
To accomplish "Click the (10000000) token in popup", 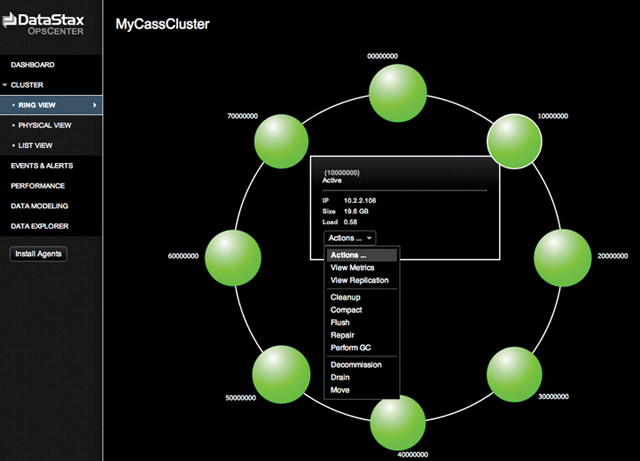I will click(x=342, y=173).
